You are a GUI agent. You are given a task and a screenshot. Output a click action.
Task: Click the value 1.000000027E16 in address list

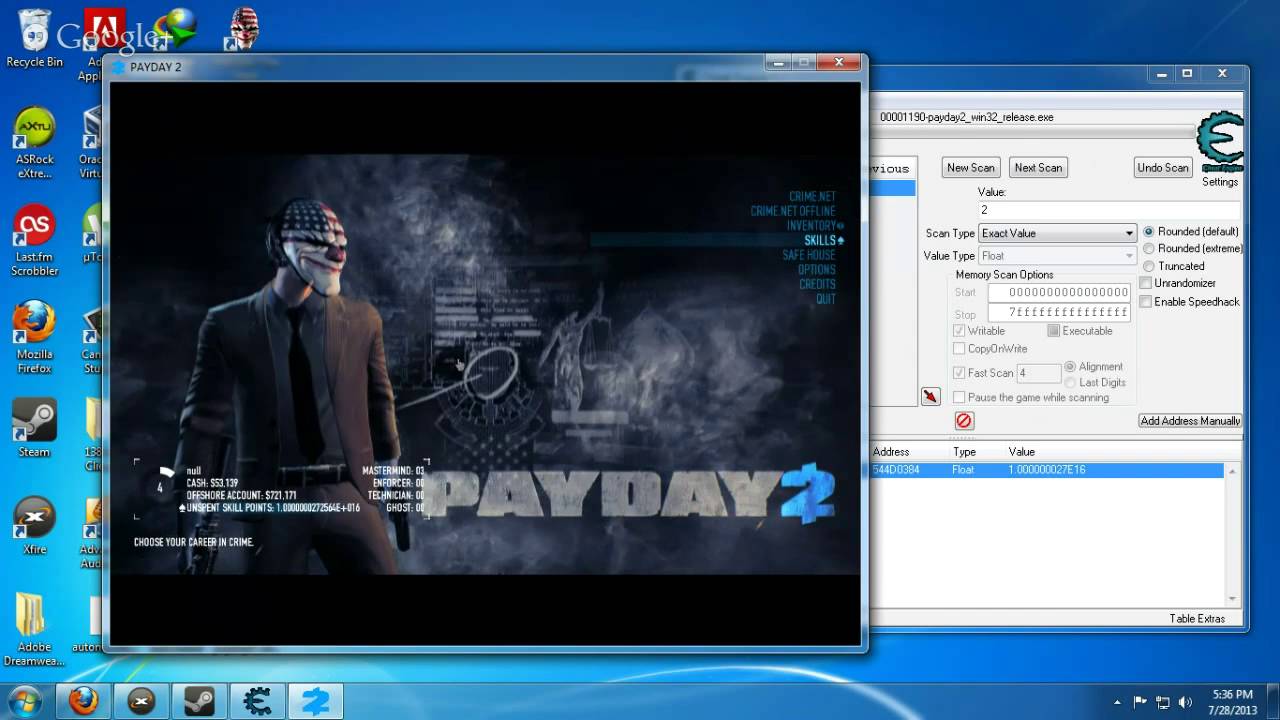tap(1047, 470)
